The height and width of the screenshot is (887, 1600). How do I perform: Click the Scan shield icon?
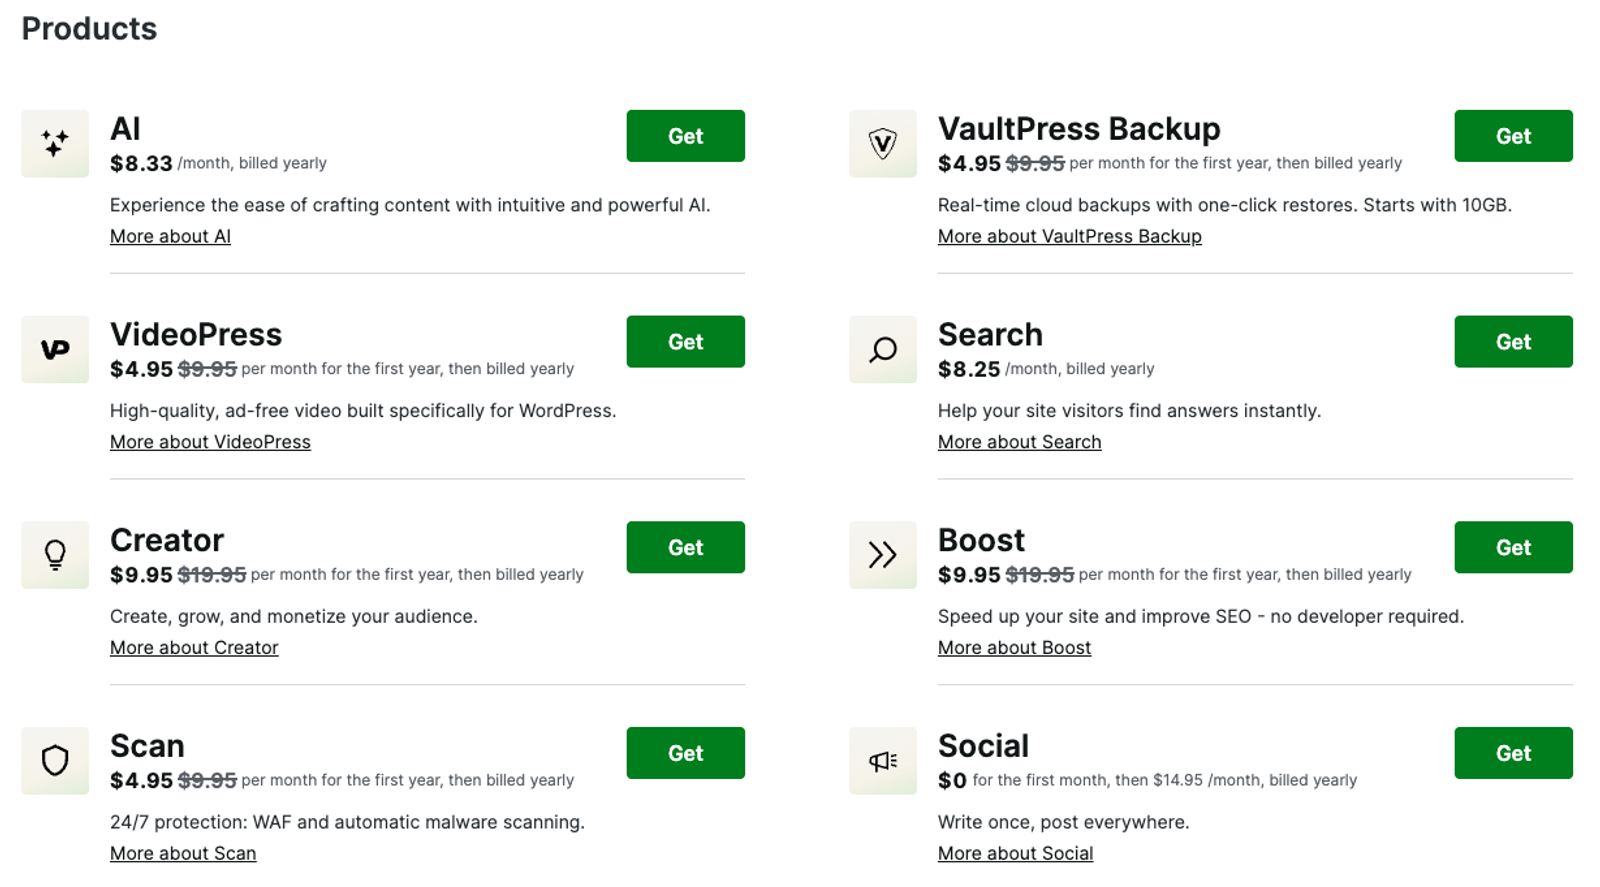click(x=55, y=760)
